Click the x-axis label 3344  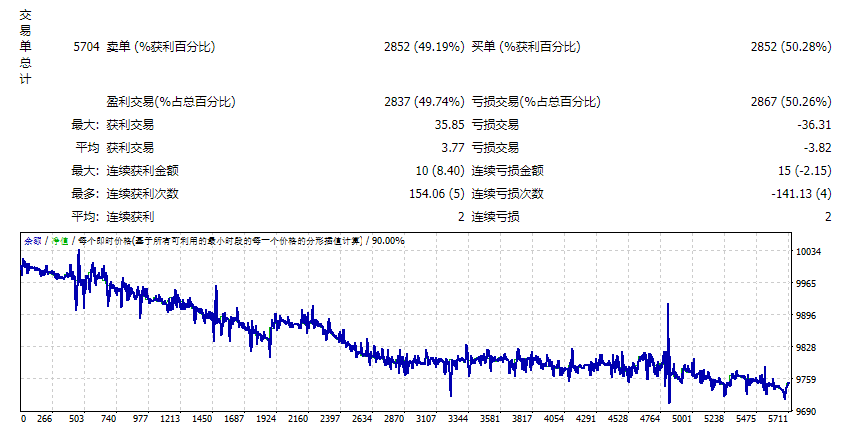click(458, 418)
